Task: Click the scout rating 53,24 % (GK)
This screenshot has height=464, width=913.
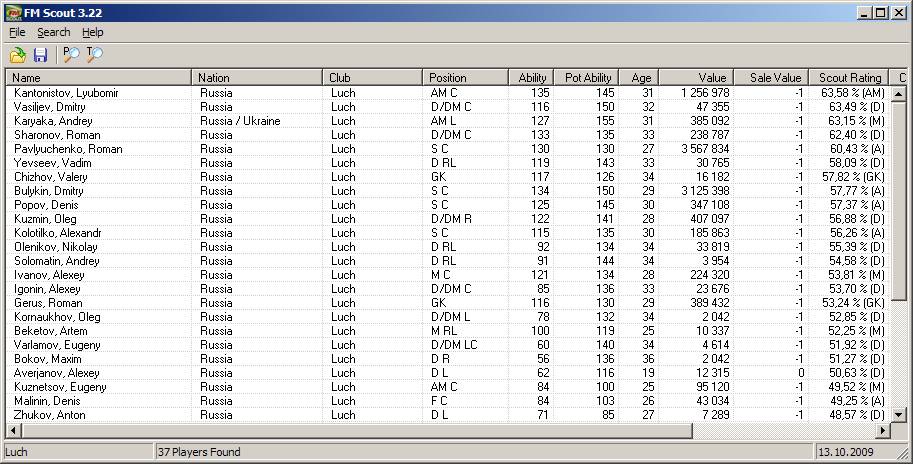Action: pos(853,303)
